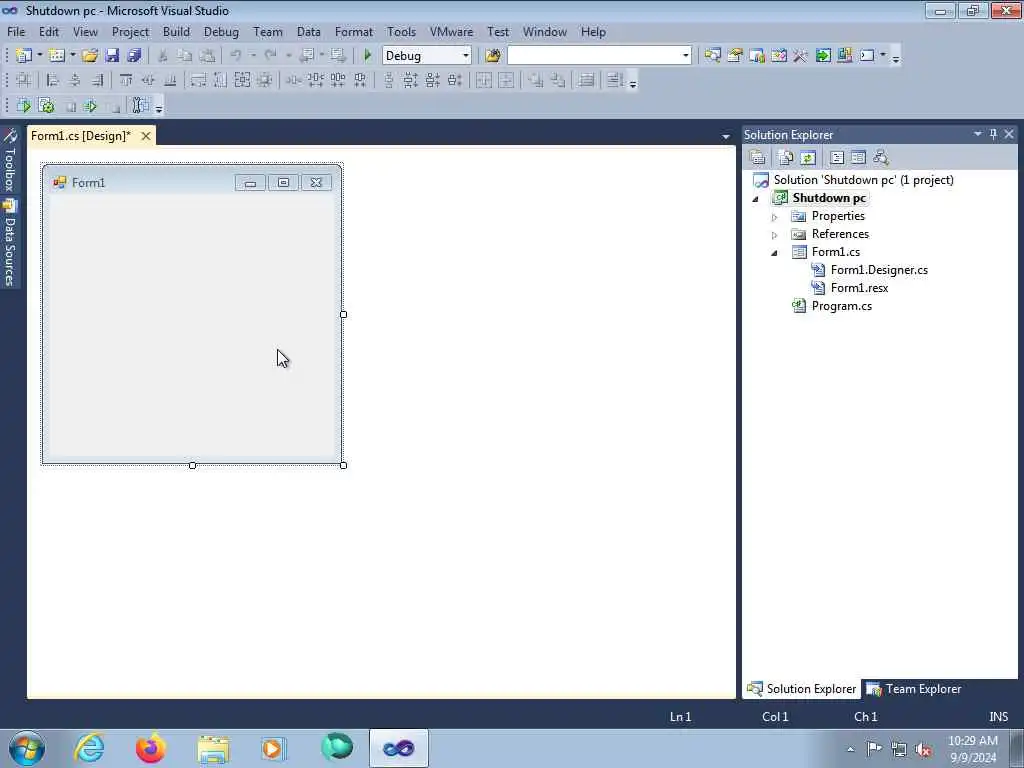The image size is (1024, 768).
Task: Open the New Project dropdown arrow
Action: (40, 56)
